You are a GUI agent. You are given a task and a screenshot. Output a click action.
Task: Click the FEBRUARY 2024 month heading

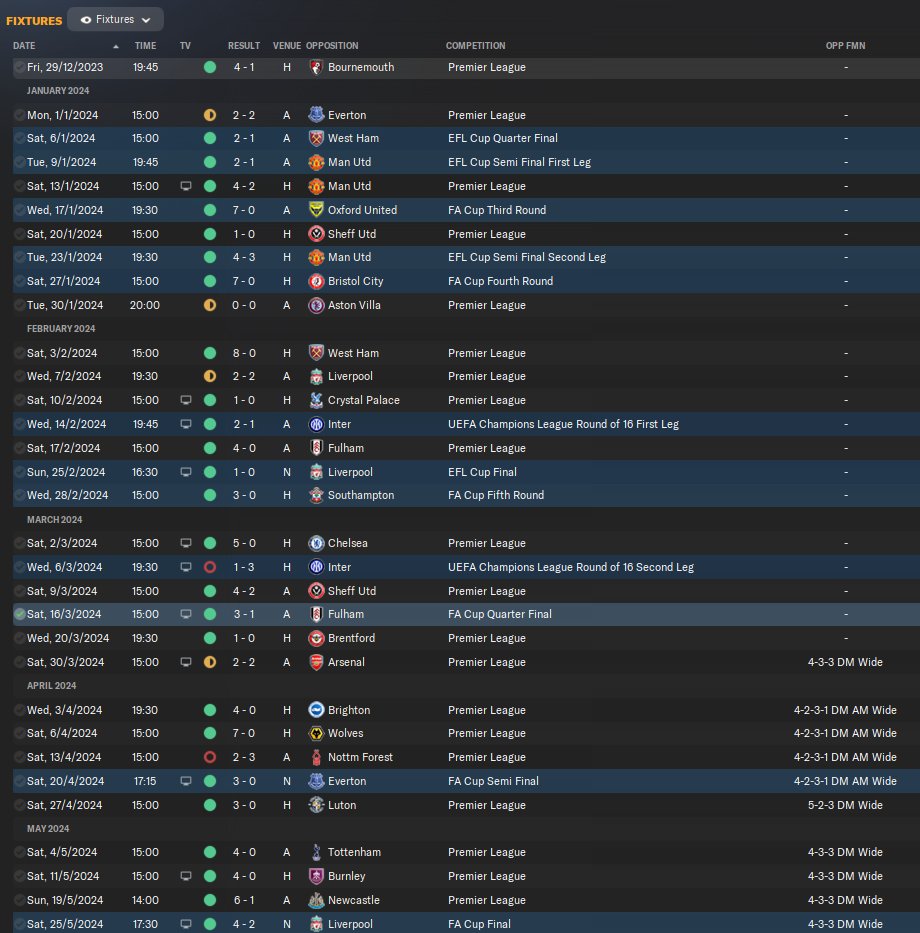(x=61, y=329)
